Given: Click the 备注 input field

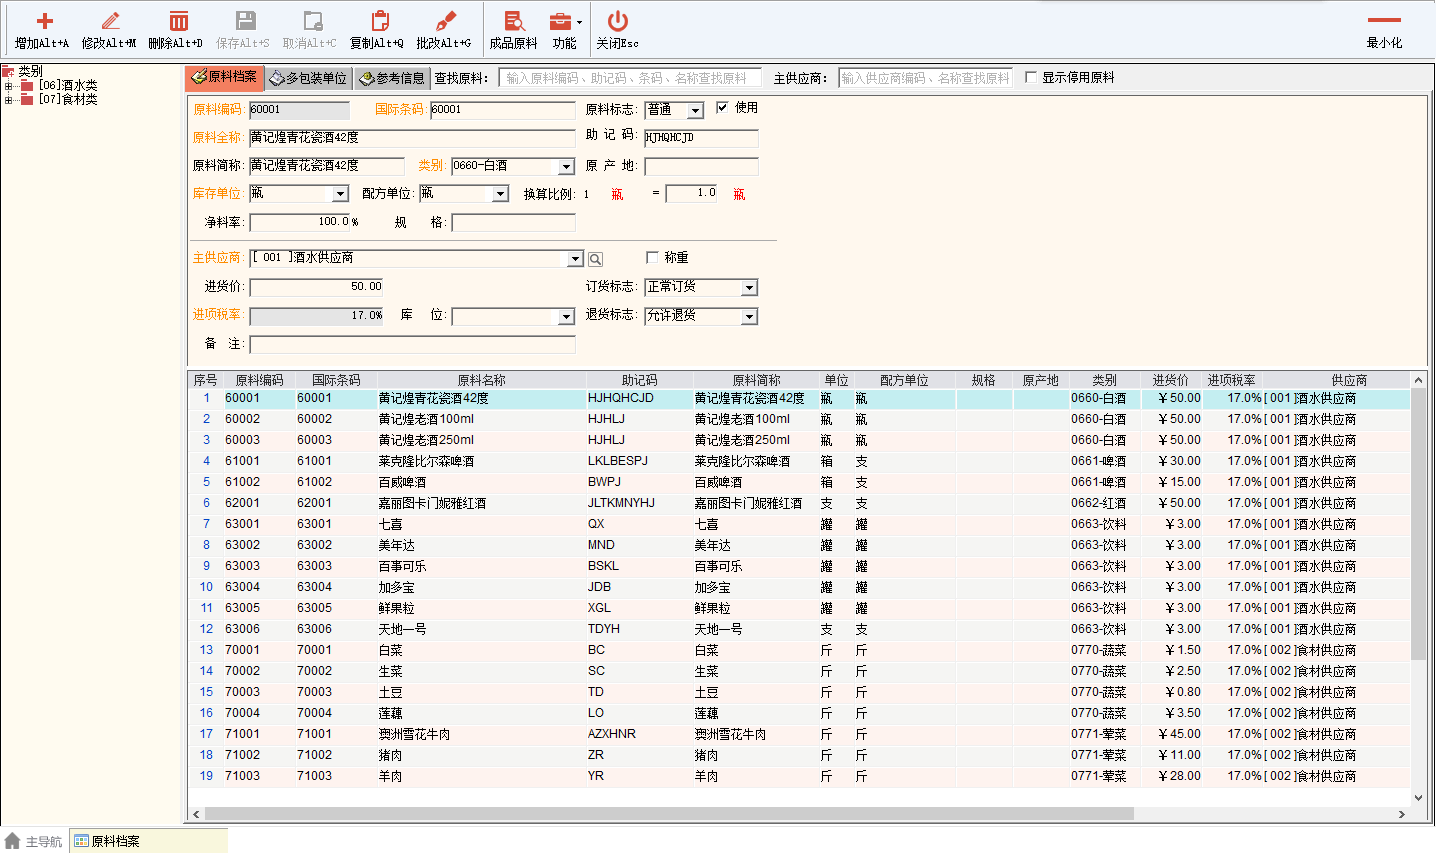Looking at the screenshot, I should tap(412, 344).
